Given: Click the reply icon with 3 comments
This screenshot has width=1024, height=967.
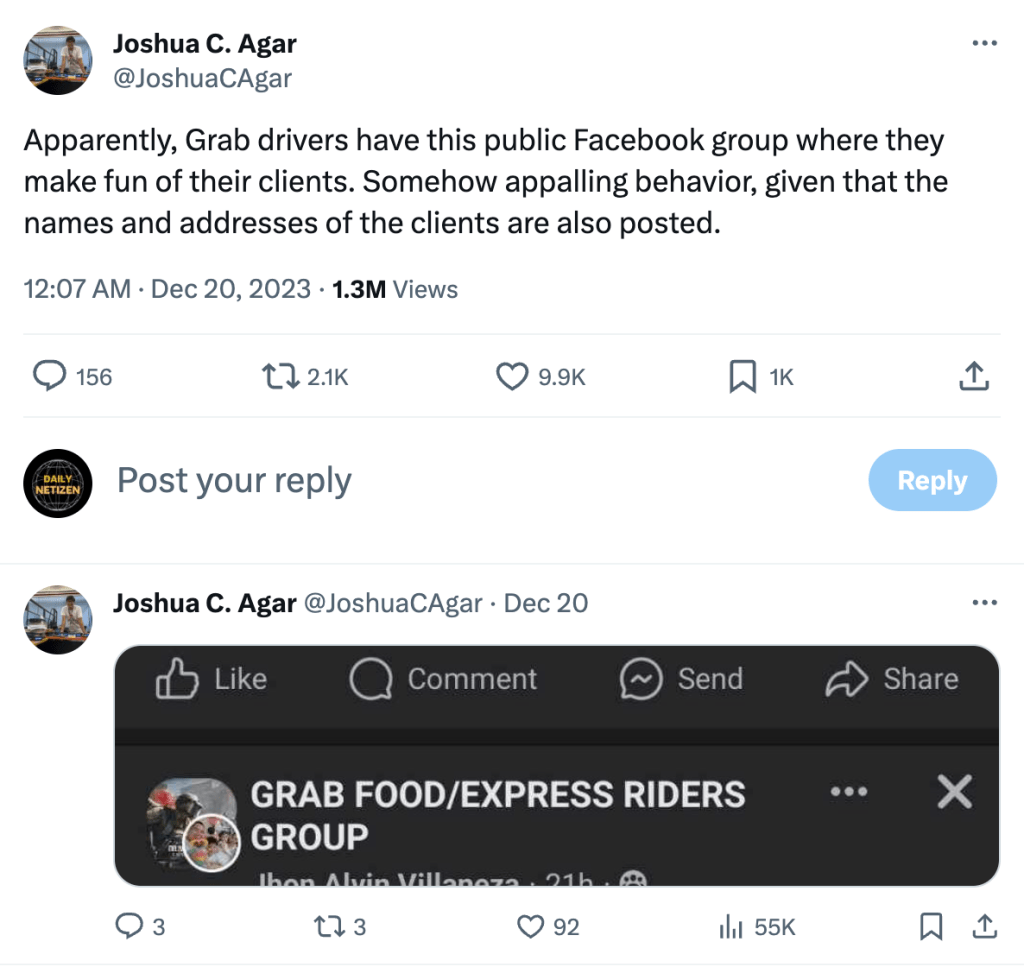Looking at the screenshot, I should pos(129,927).
